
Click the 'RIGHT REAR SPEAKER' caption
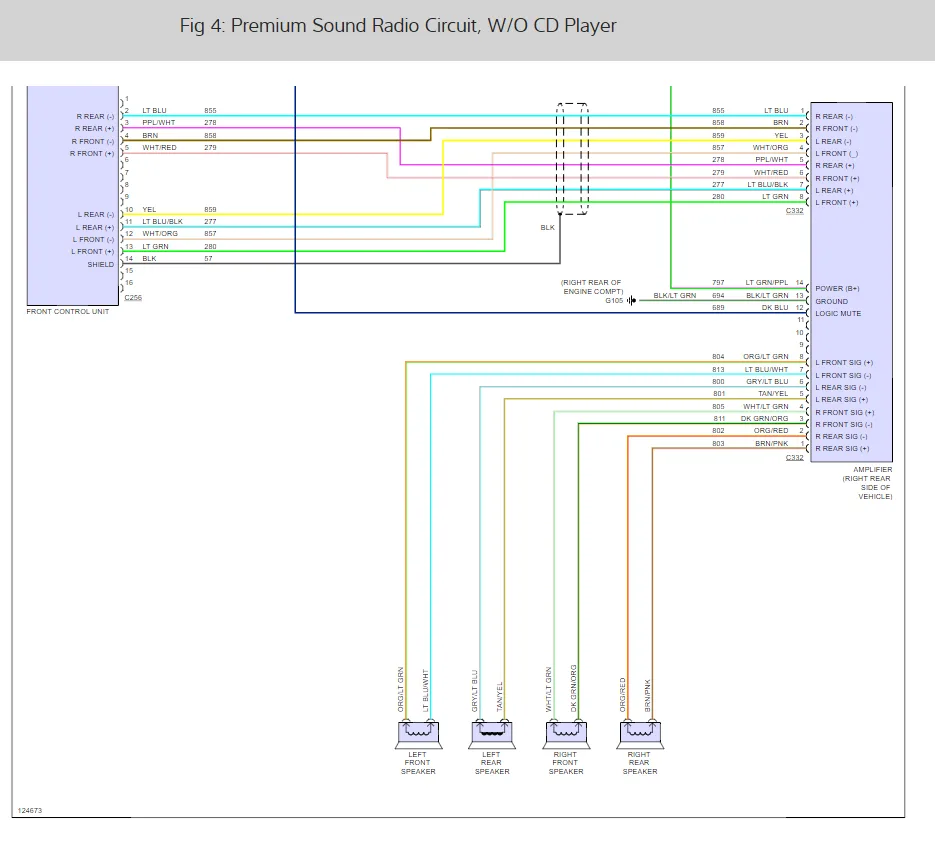coord(640,763)
